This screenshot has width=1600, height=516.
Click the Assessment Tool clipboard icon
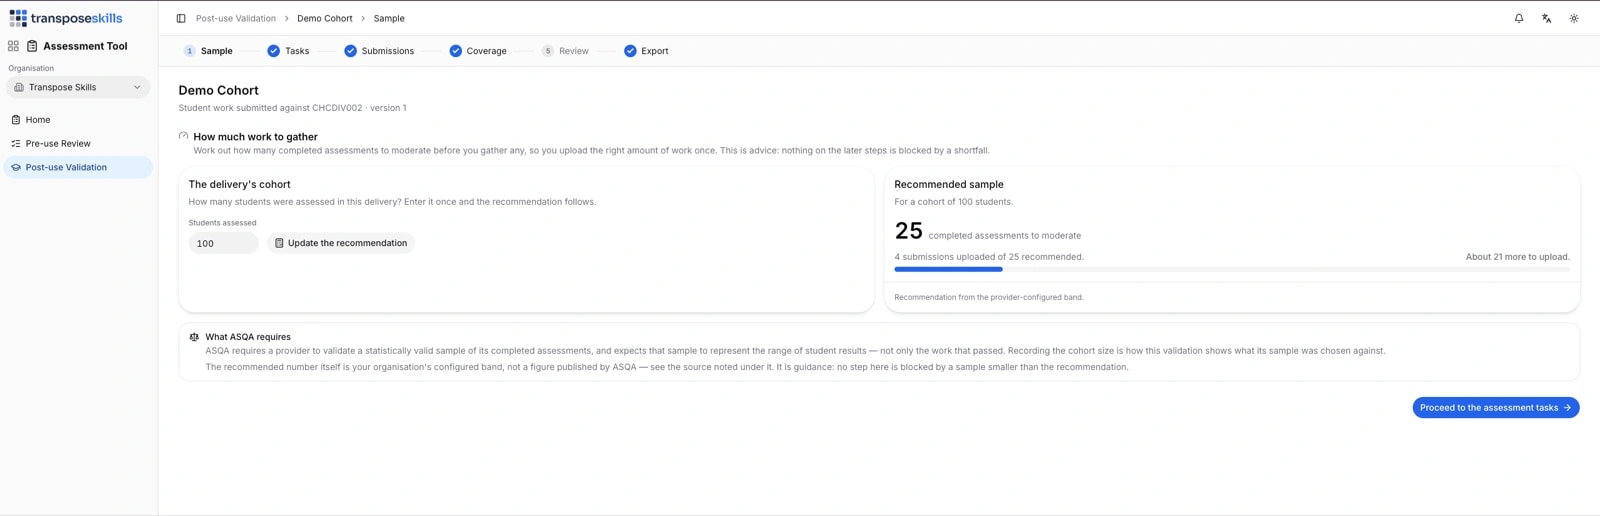[32, 46]
